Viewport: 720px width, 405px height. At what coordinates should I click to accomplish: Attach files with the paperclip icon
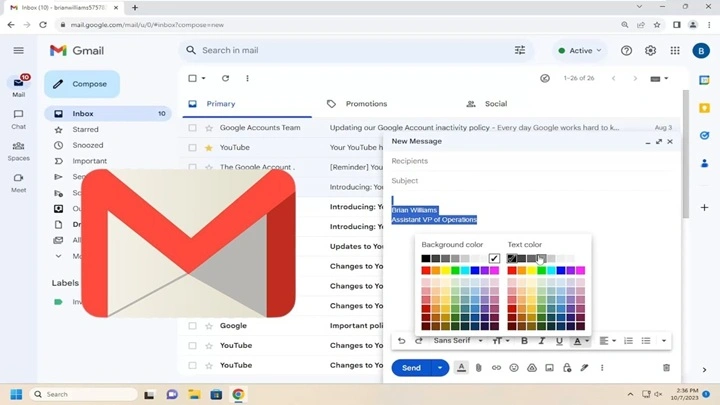(478, 368)
